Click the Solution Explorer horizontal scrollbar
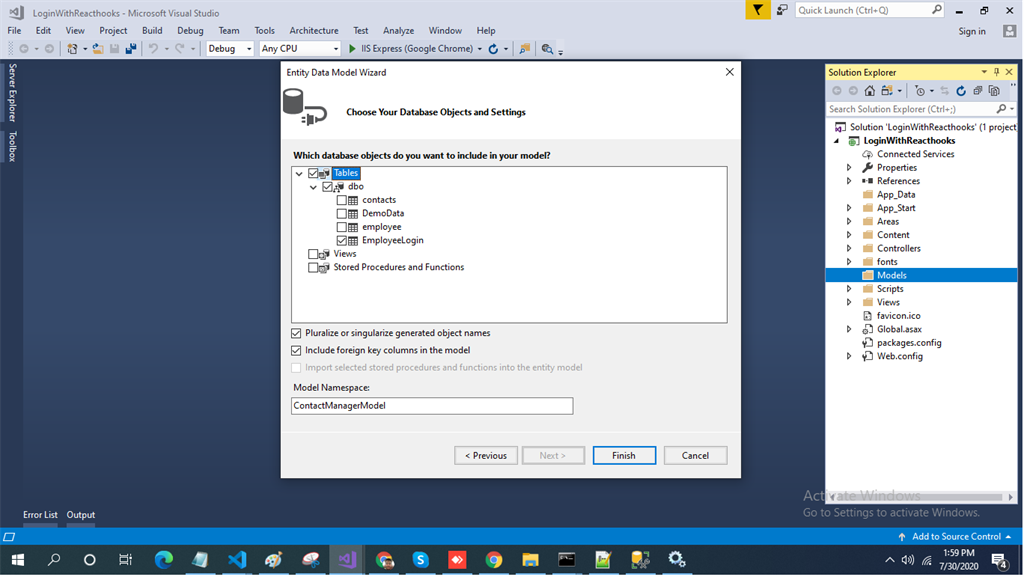This screenshot has width=1024, height=577. (921, 497)
